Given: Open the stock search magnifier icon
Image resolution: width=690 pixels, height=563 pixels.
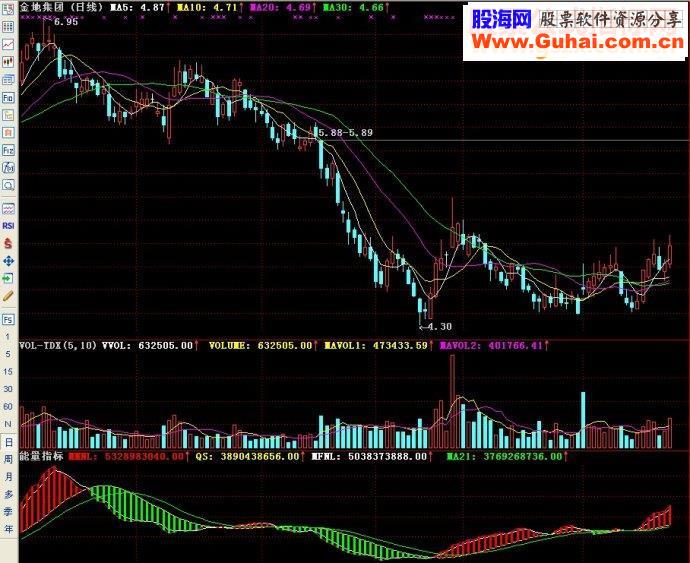Looking at the screenshot, I should coord(8,185).
